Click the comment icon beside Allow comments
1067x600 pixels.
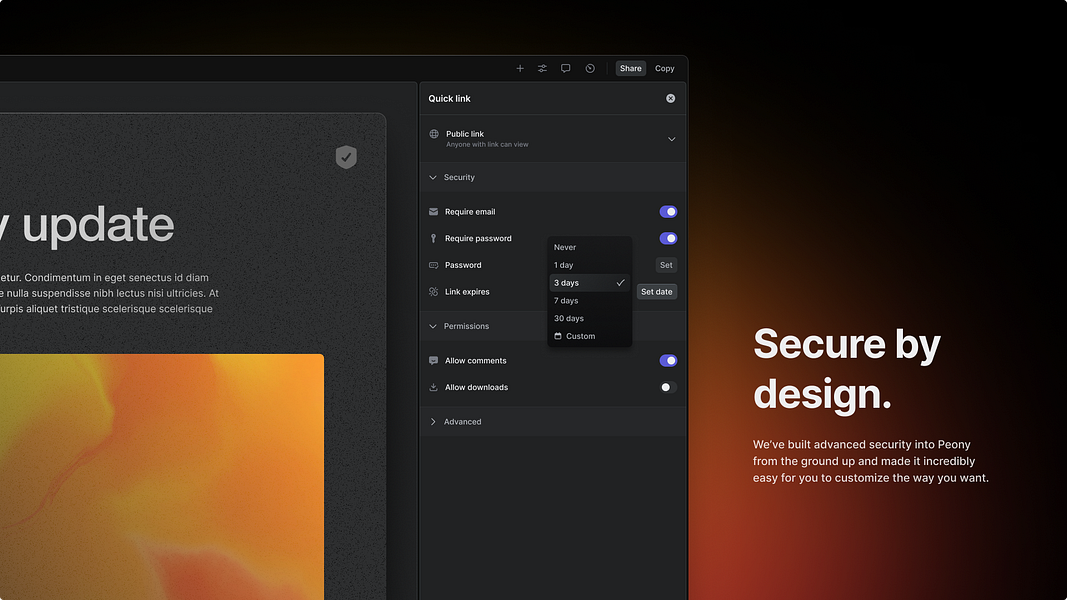tap(433, 361)
